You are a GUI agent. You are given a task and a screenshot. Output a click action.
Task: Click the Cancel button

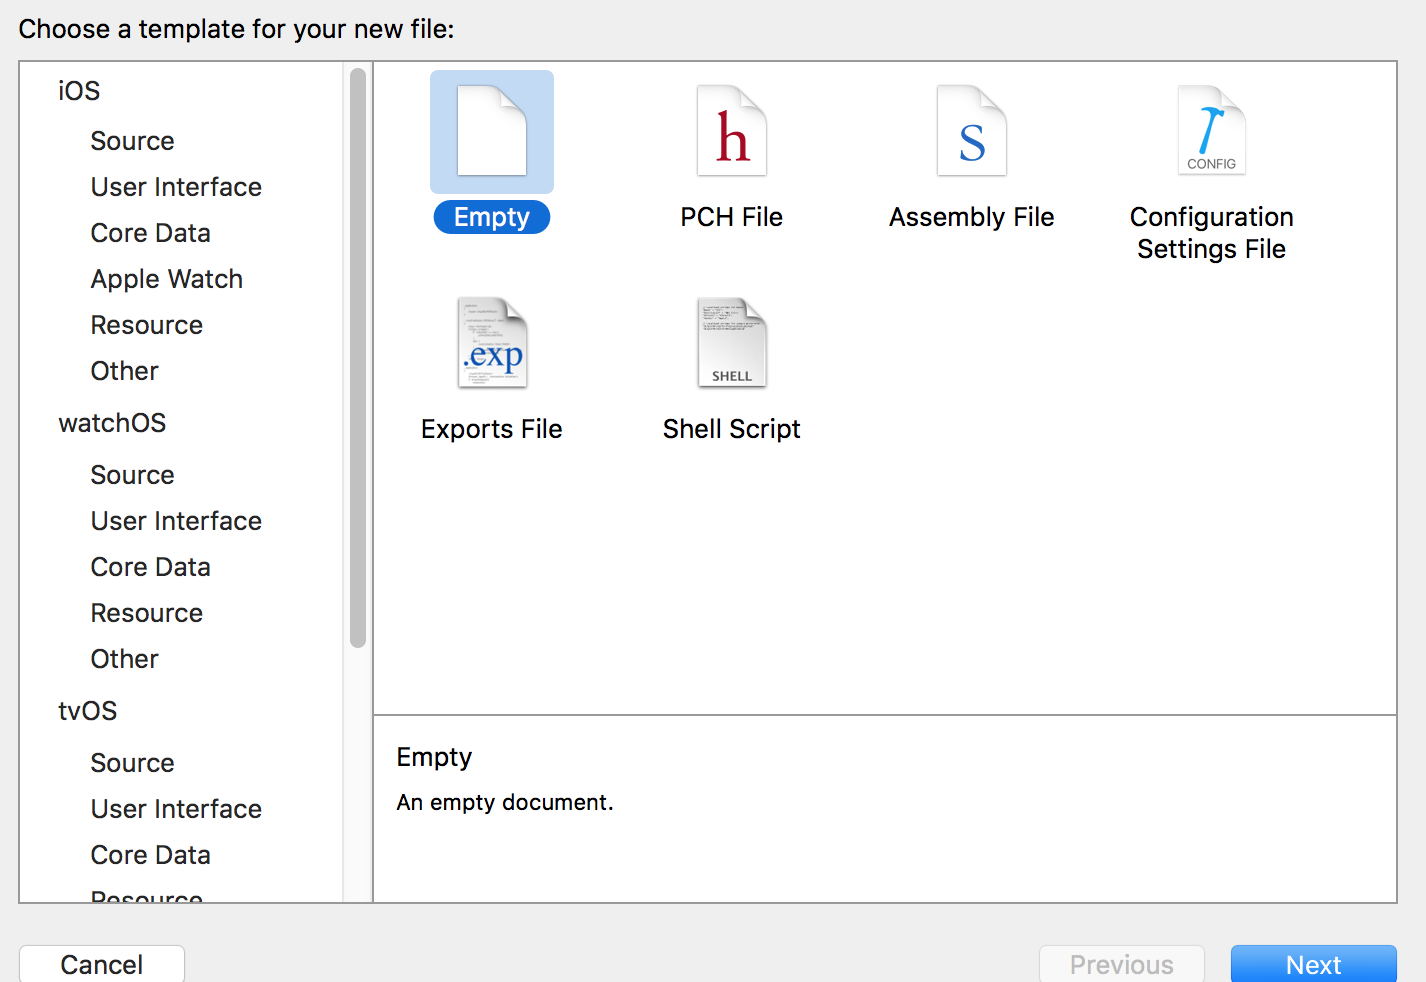[x=102, y=964]
